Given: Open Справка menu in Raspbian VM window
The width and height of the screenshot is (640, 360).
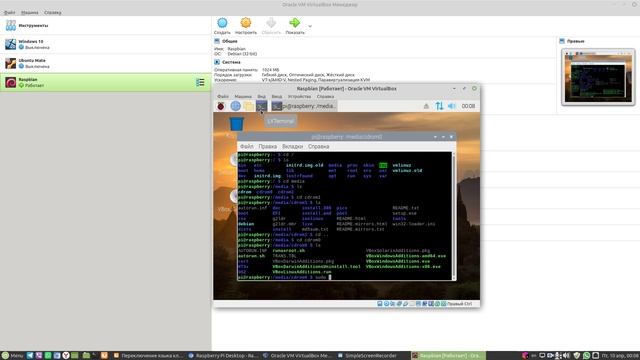Looking at the screenshot, I should pyautogui.click(x=325, y=97).
